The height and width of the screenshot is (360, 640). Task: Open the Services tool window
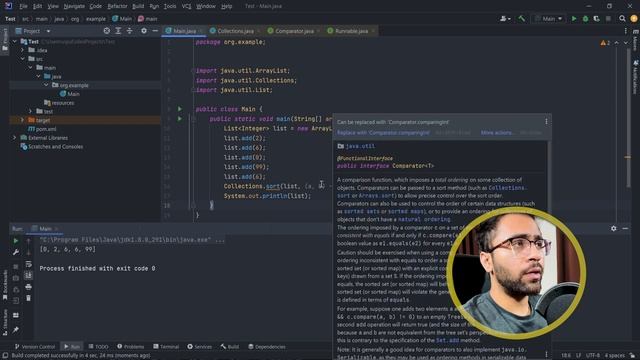199,347
